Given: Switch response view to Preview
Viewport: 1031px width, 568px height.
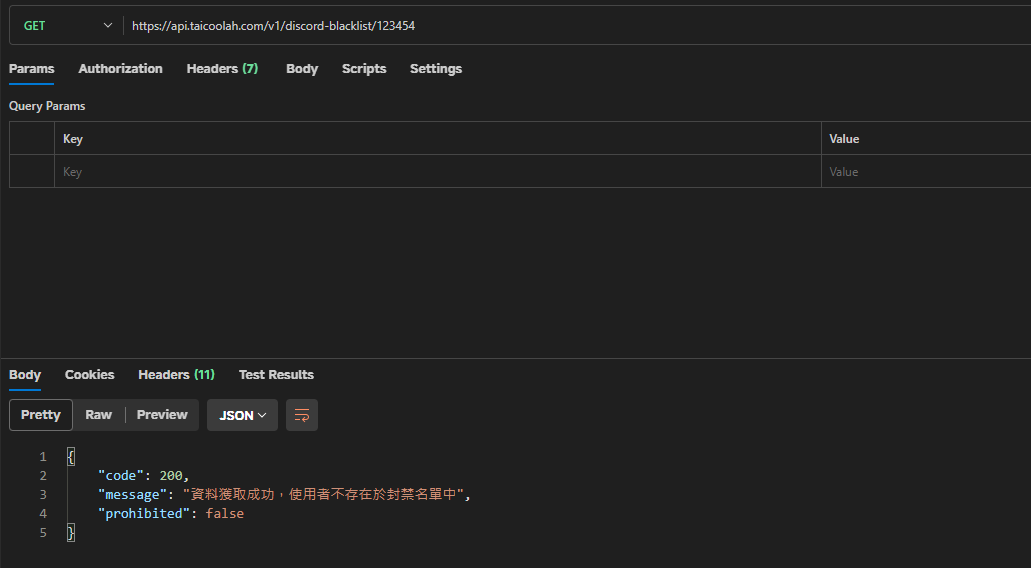Looking at the screenshot, I should [x=162, y=415].
